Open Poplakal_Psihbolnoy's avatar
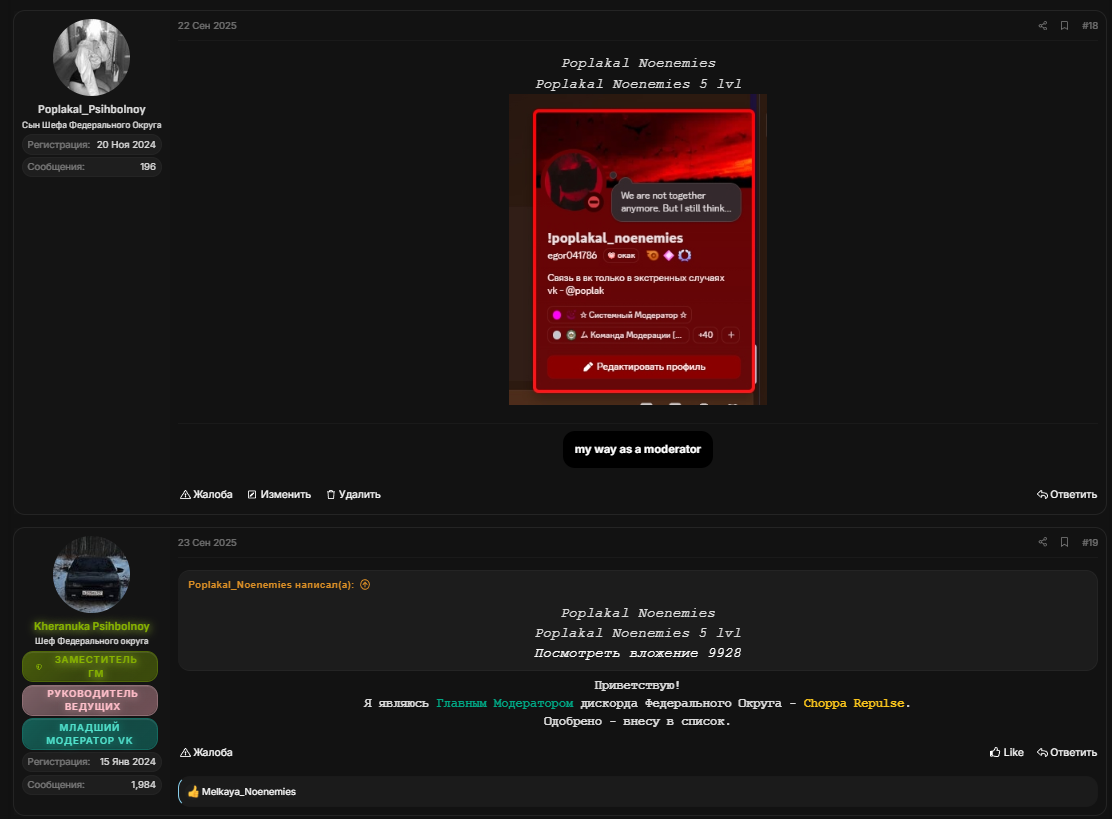The image size is (1112, 819). pos(91,57)
